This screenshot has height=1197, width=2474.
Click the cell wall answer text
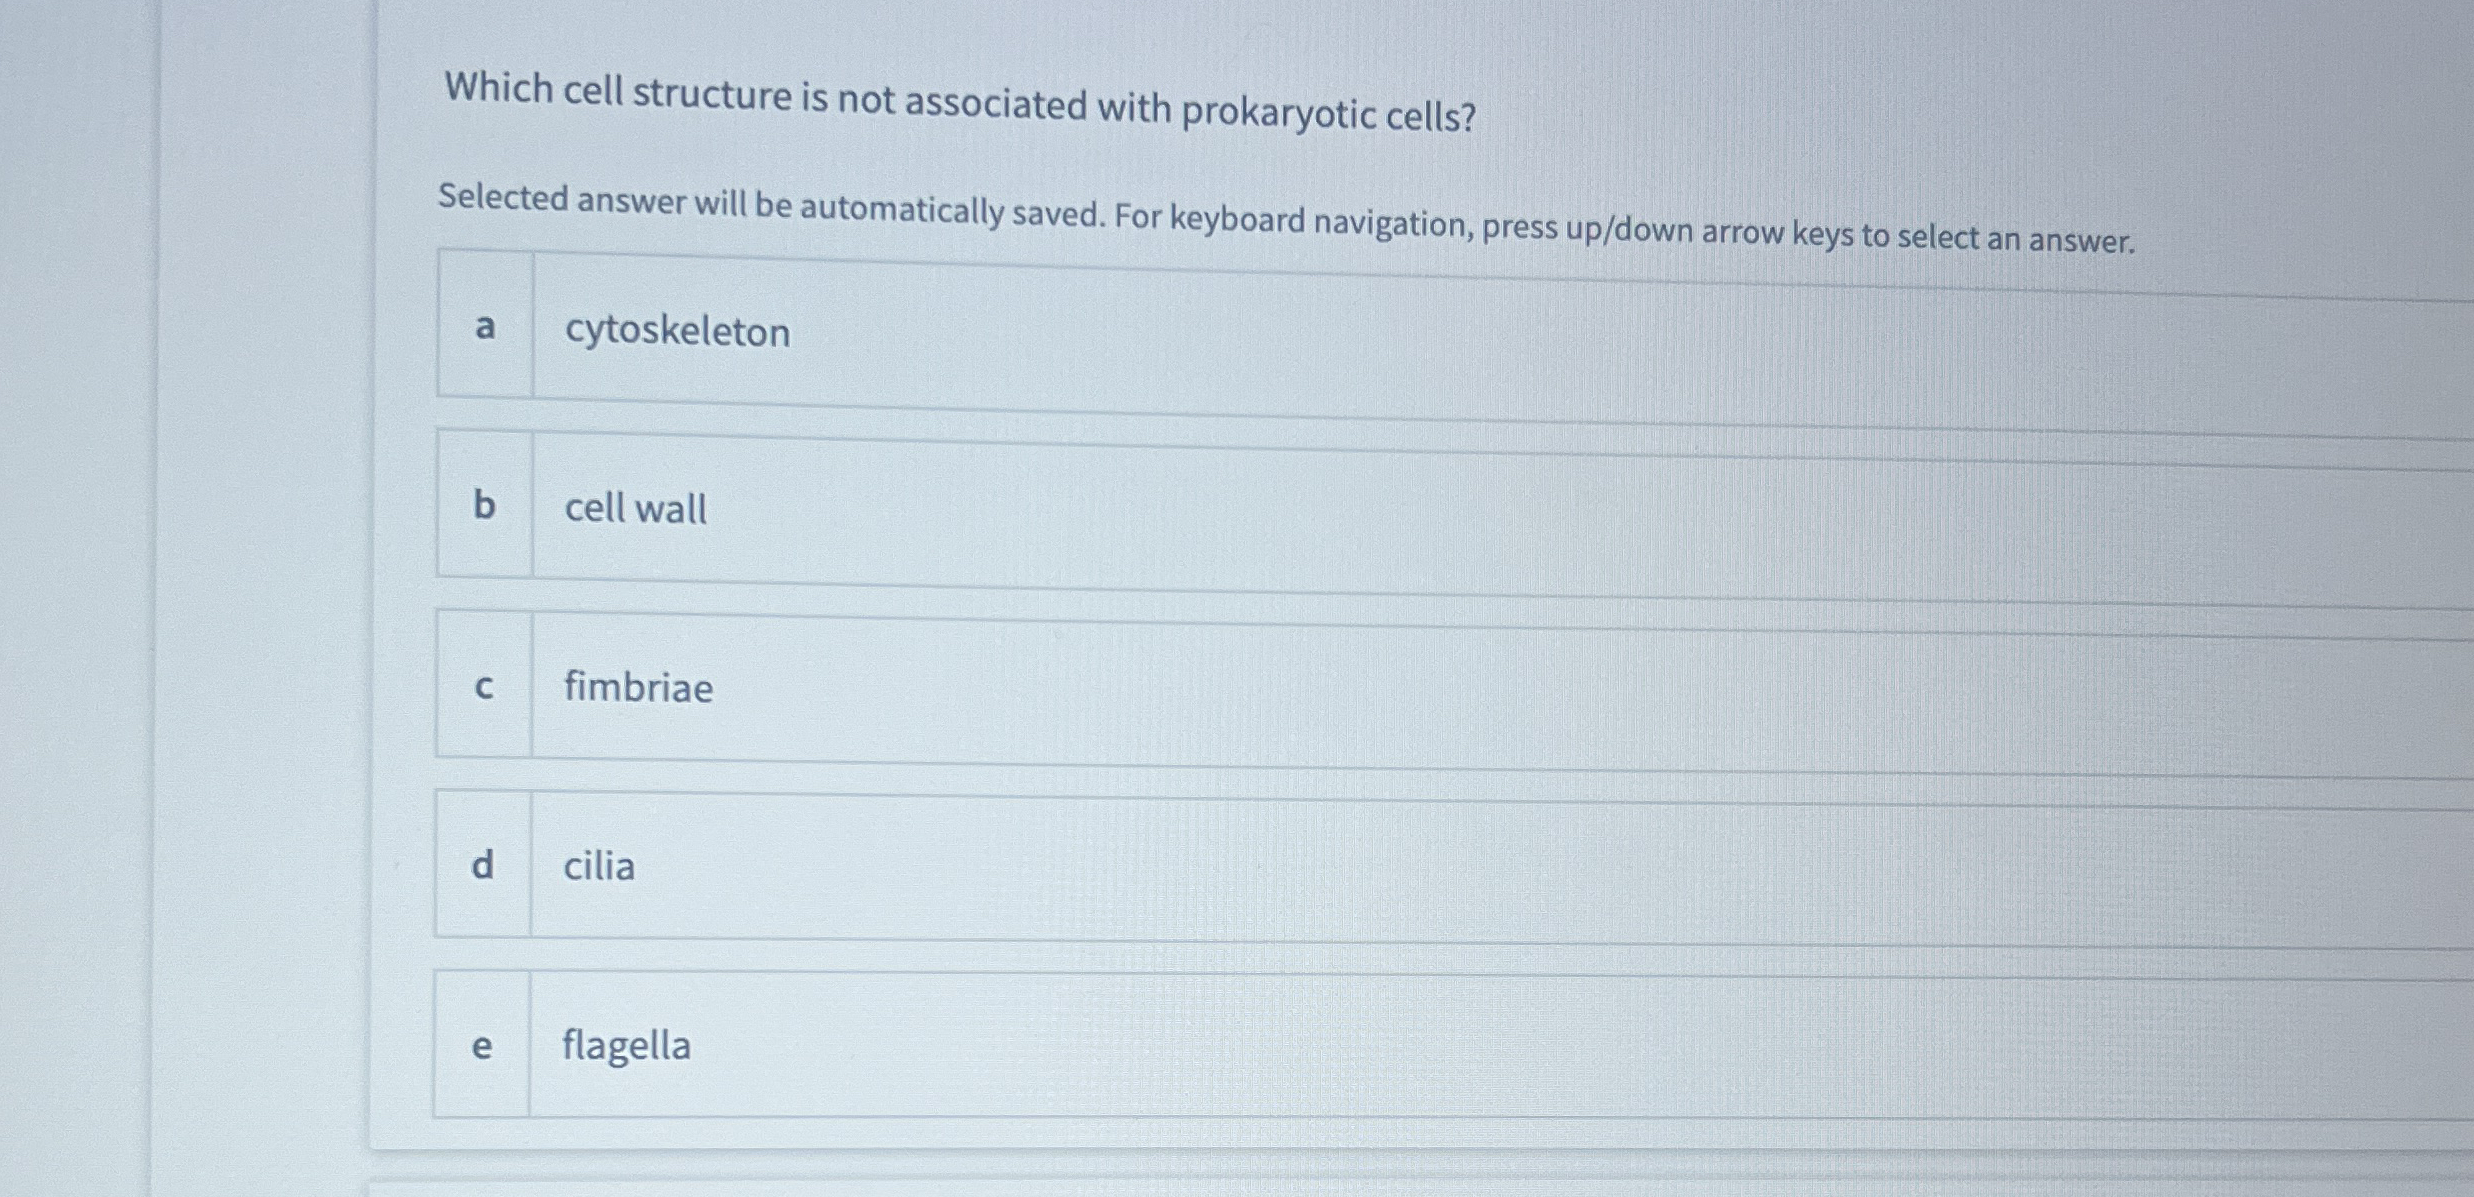tap(635, 508)
